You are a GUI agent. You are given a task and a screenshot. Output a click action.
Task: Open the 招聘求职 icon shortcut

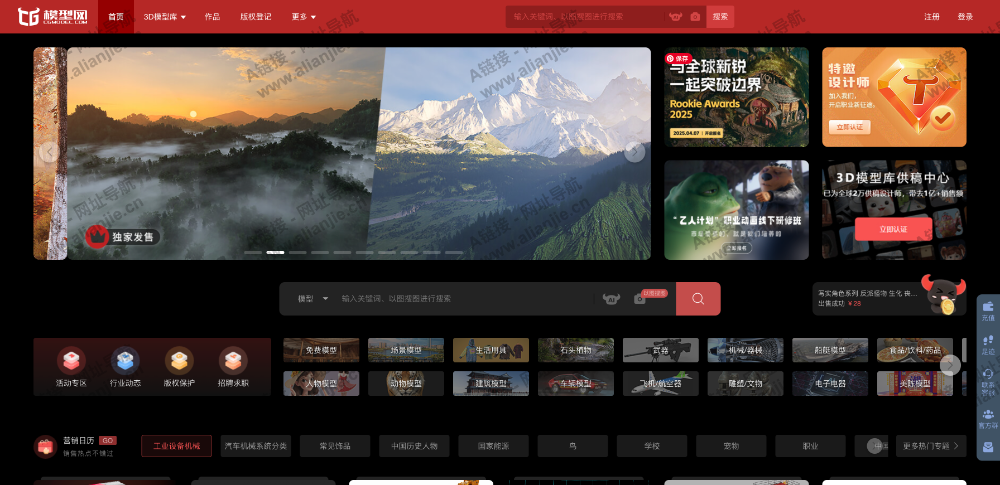click(233, 367)
